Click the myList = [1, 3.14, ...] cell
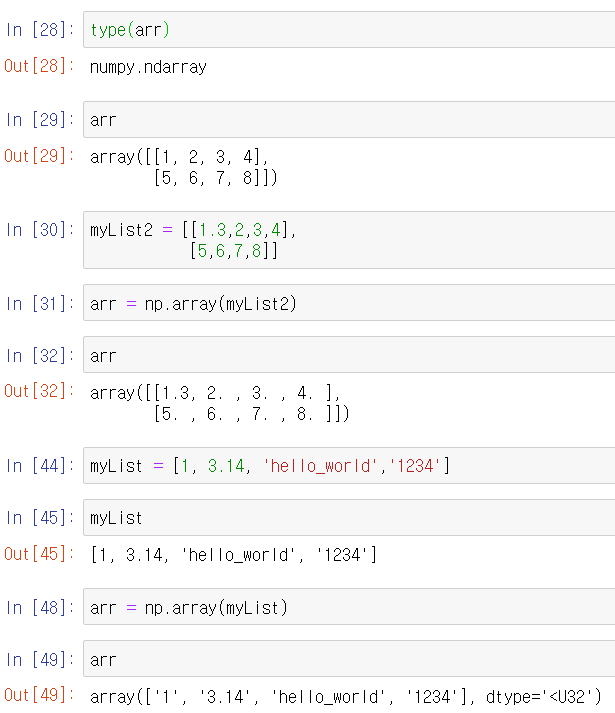This screenshot has width=615, height=713. pos(349,466)
